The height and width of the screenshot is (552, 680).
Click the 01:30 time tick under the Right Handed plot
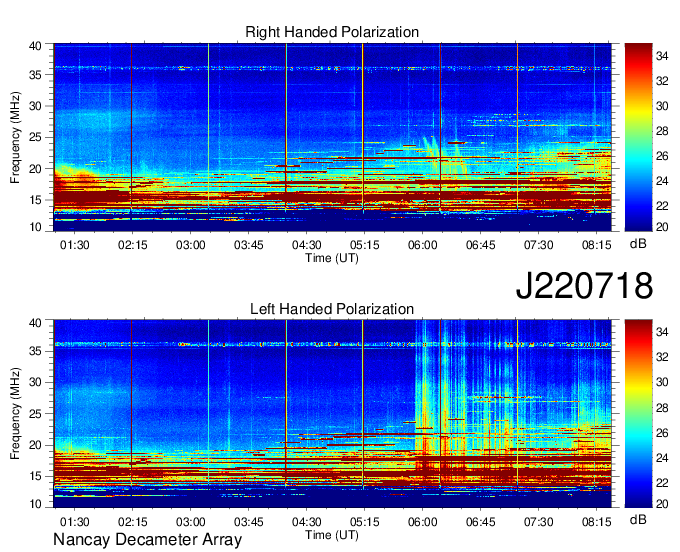click(75, 245)
